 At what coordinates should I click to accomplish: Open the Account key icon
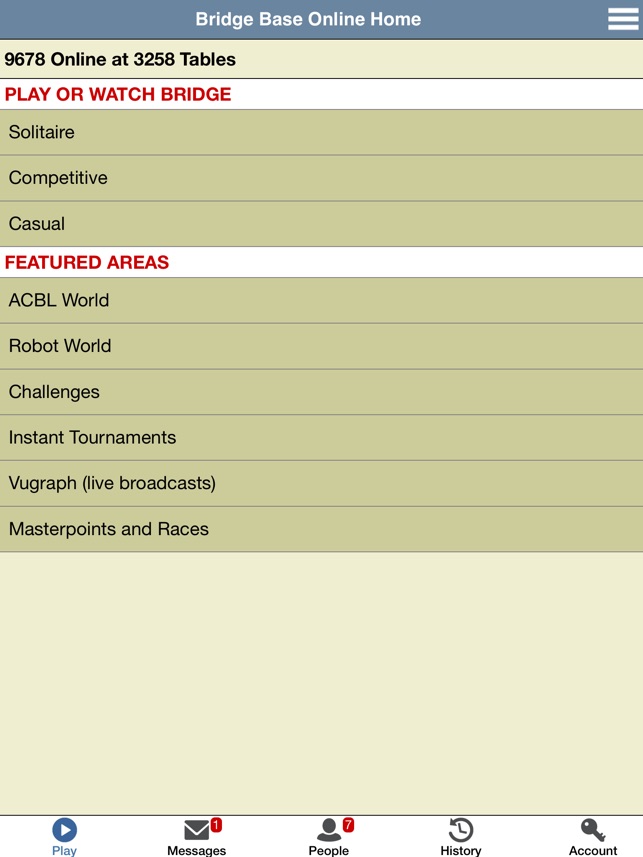(593, 830)
